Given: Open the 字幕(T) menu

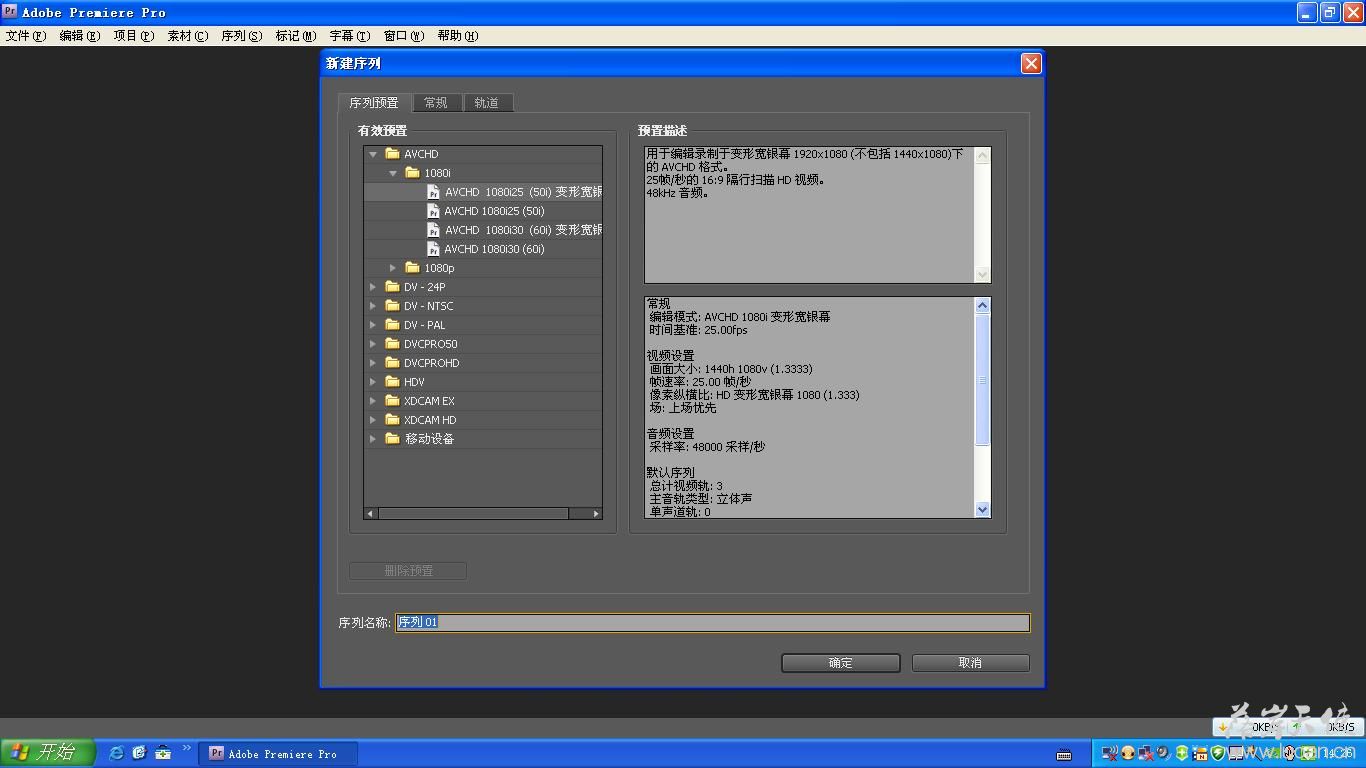Looking at the screenshot, I should (350, 36).
